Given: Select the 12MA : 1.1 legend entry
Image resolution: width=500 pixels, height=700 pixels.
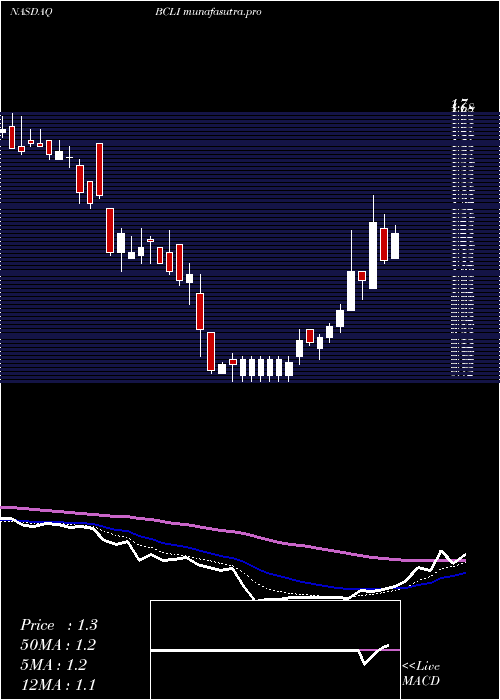Looking at the screenshot, I should [58, 684].
